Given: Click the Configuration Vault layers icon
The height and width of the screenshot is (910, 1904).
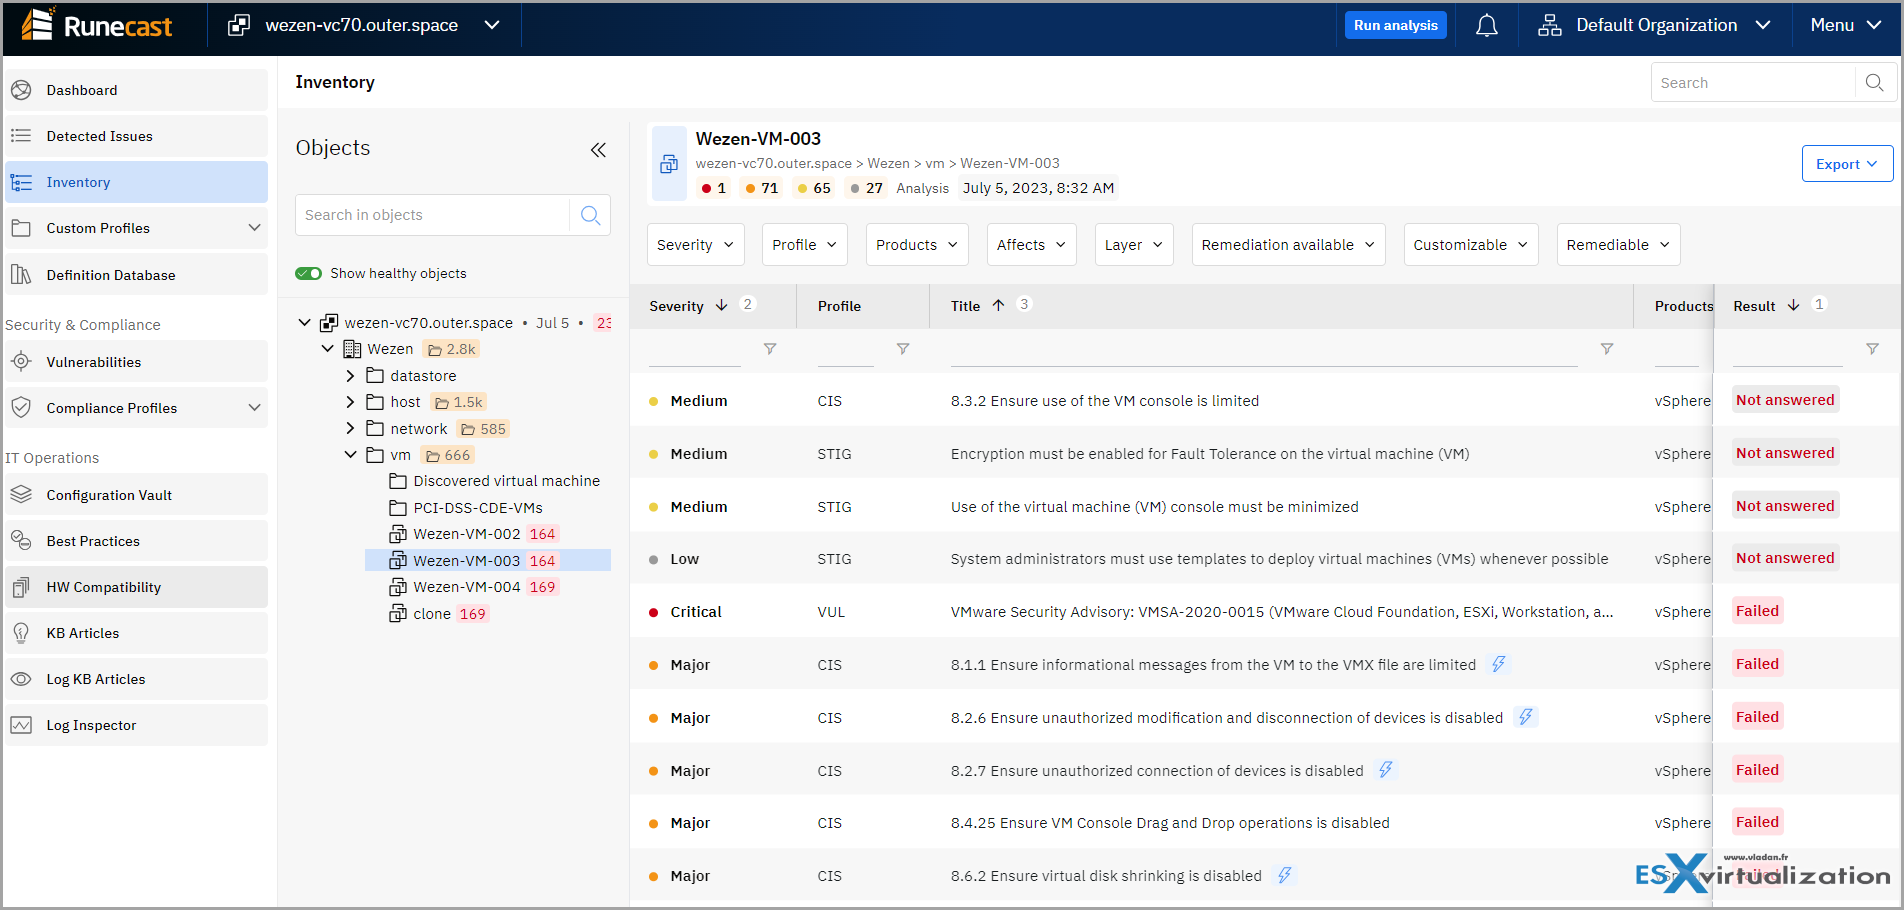Looking at the screenshot, I should (x=21, y=495).
